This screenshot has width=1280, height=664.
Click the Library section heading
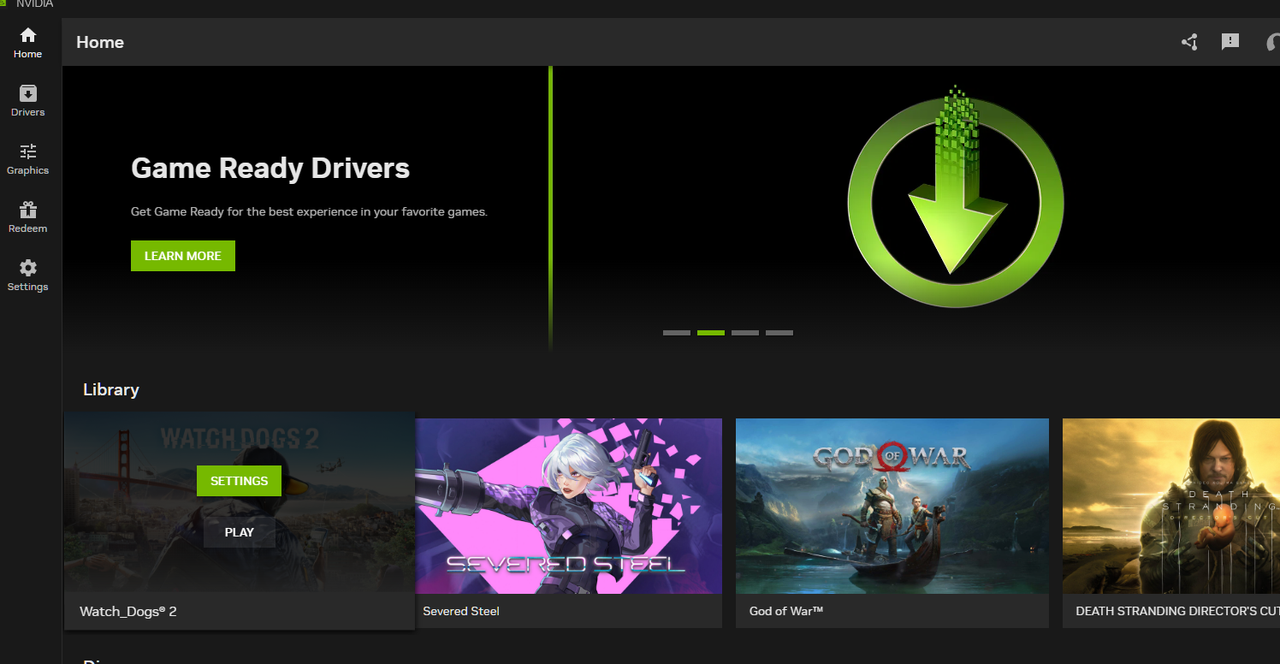pyautogui.click(x=111, y=390)
